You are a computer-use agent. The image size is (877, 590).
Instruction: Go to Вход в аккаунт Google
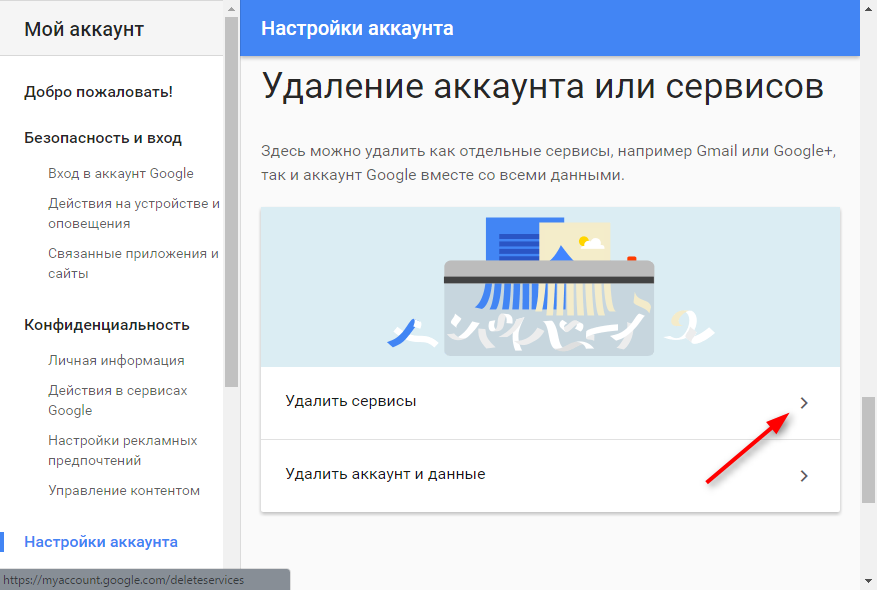tap(121, 173)
